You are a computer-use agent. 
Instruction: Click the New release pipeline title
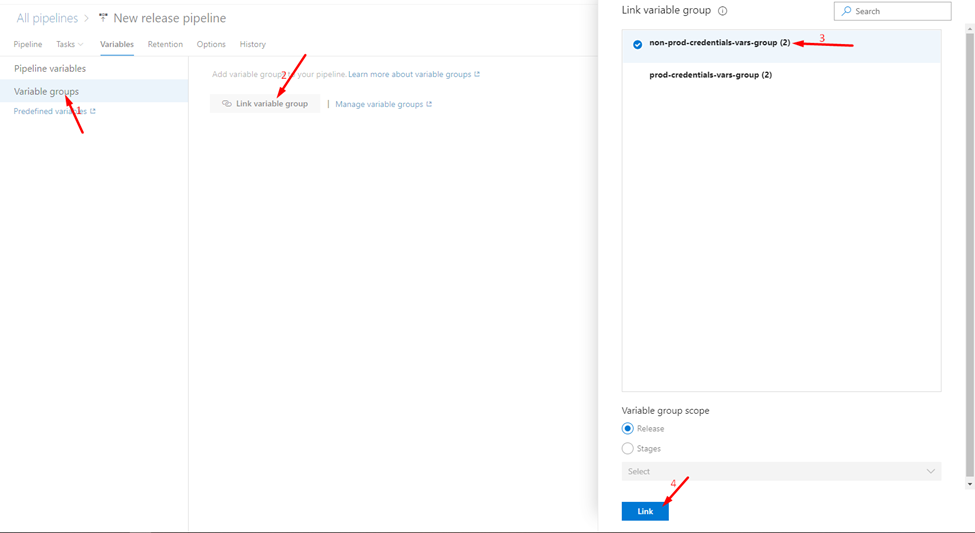(170, 18)
